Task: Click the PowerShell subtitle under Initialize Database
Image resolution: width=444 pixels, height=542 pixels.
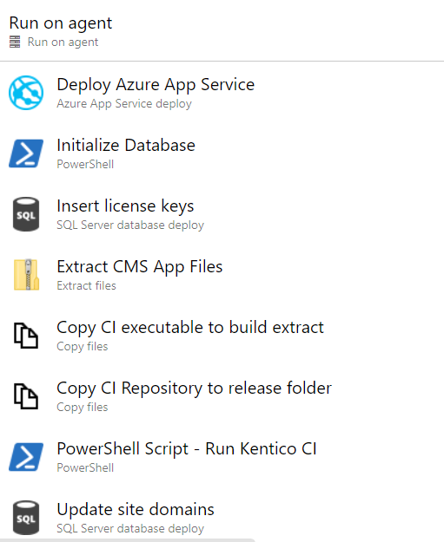Action: (85, 164)
